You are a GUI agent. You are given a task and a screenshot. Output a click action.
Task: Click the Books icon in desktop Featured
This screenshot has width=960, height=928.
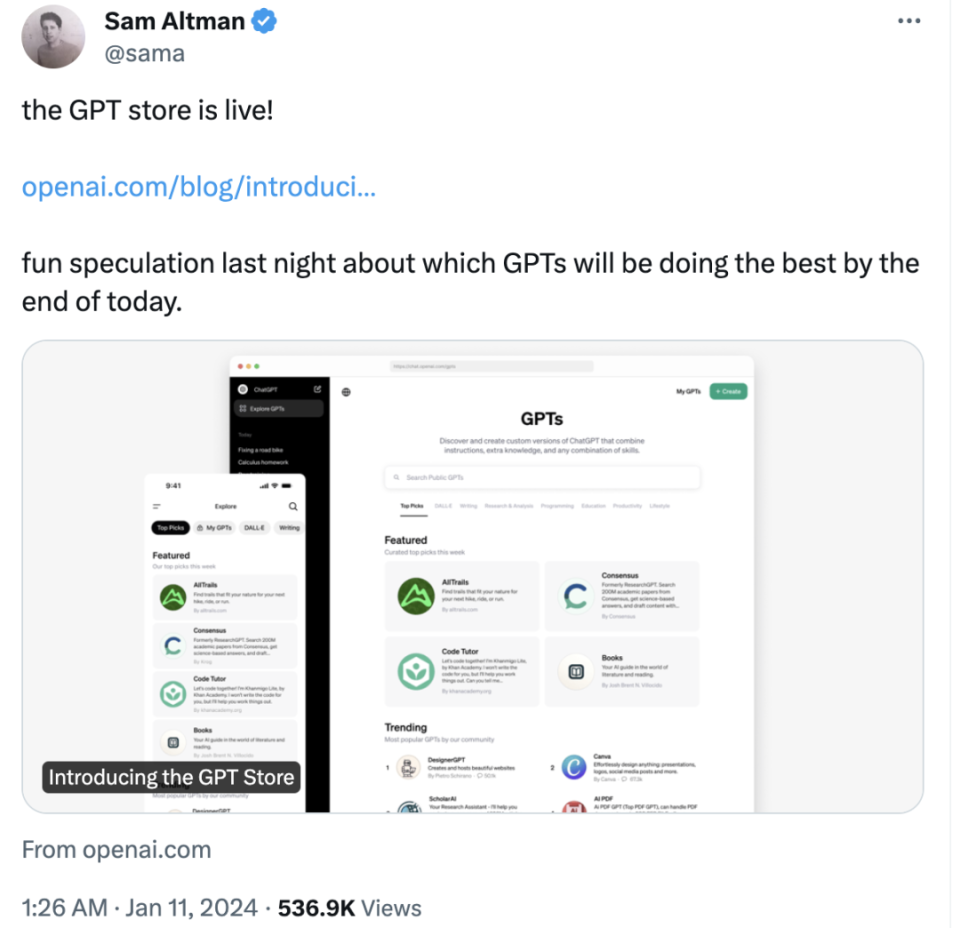click(x=574, y=672)
